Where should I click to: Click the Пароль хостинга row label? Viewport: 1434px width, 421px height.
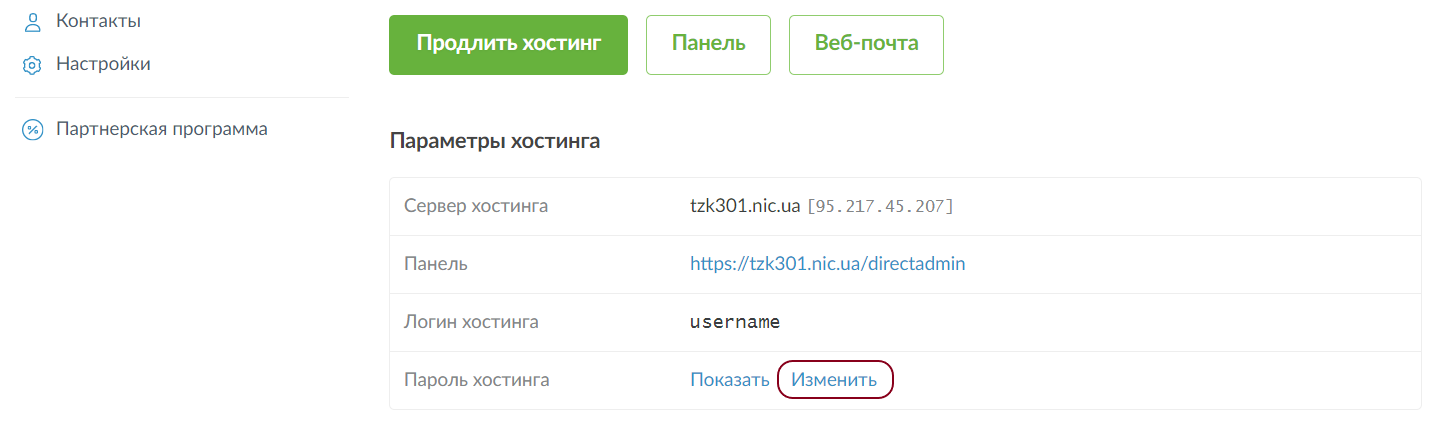point(476,380)
